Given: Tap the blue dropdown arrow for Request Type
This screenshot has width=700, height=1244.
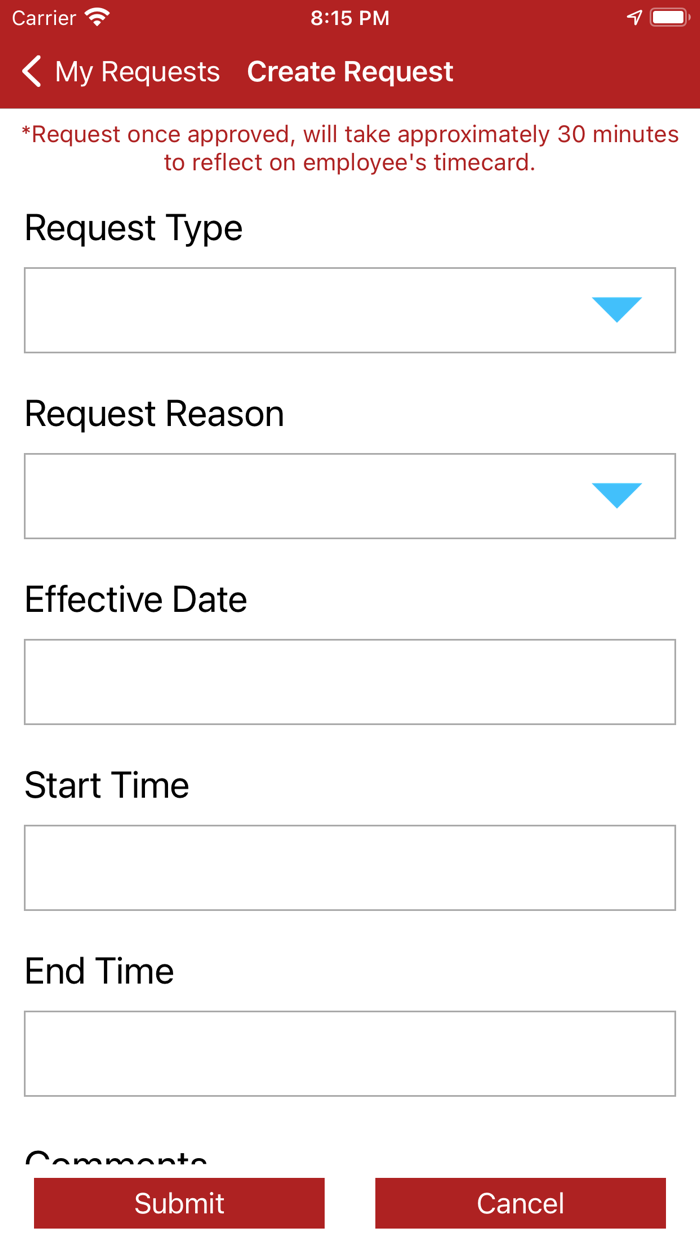Looking at the screenshot, I should pyautogui.click(x=617, y=309).
